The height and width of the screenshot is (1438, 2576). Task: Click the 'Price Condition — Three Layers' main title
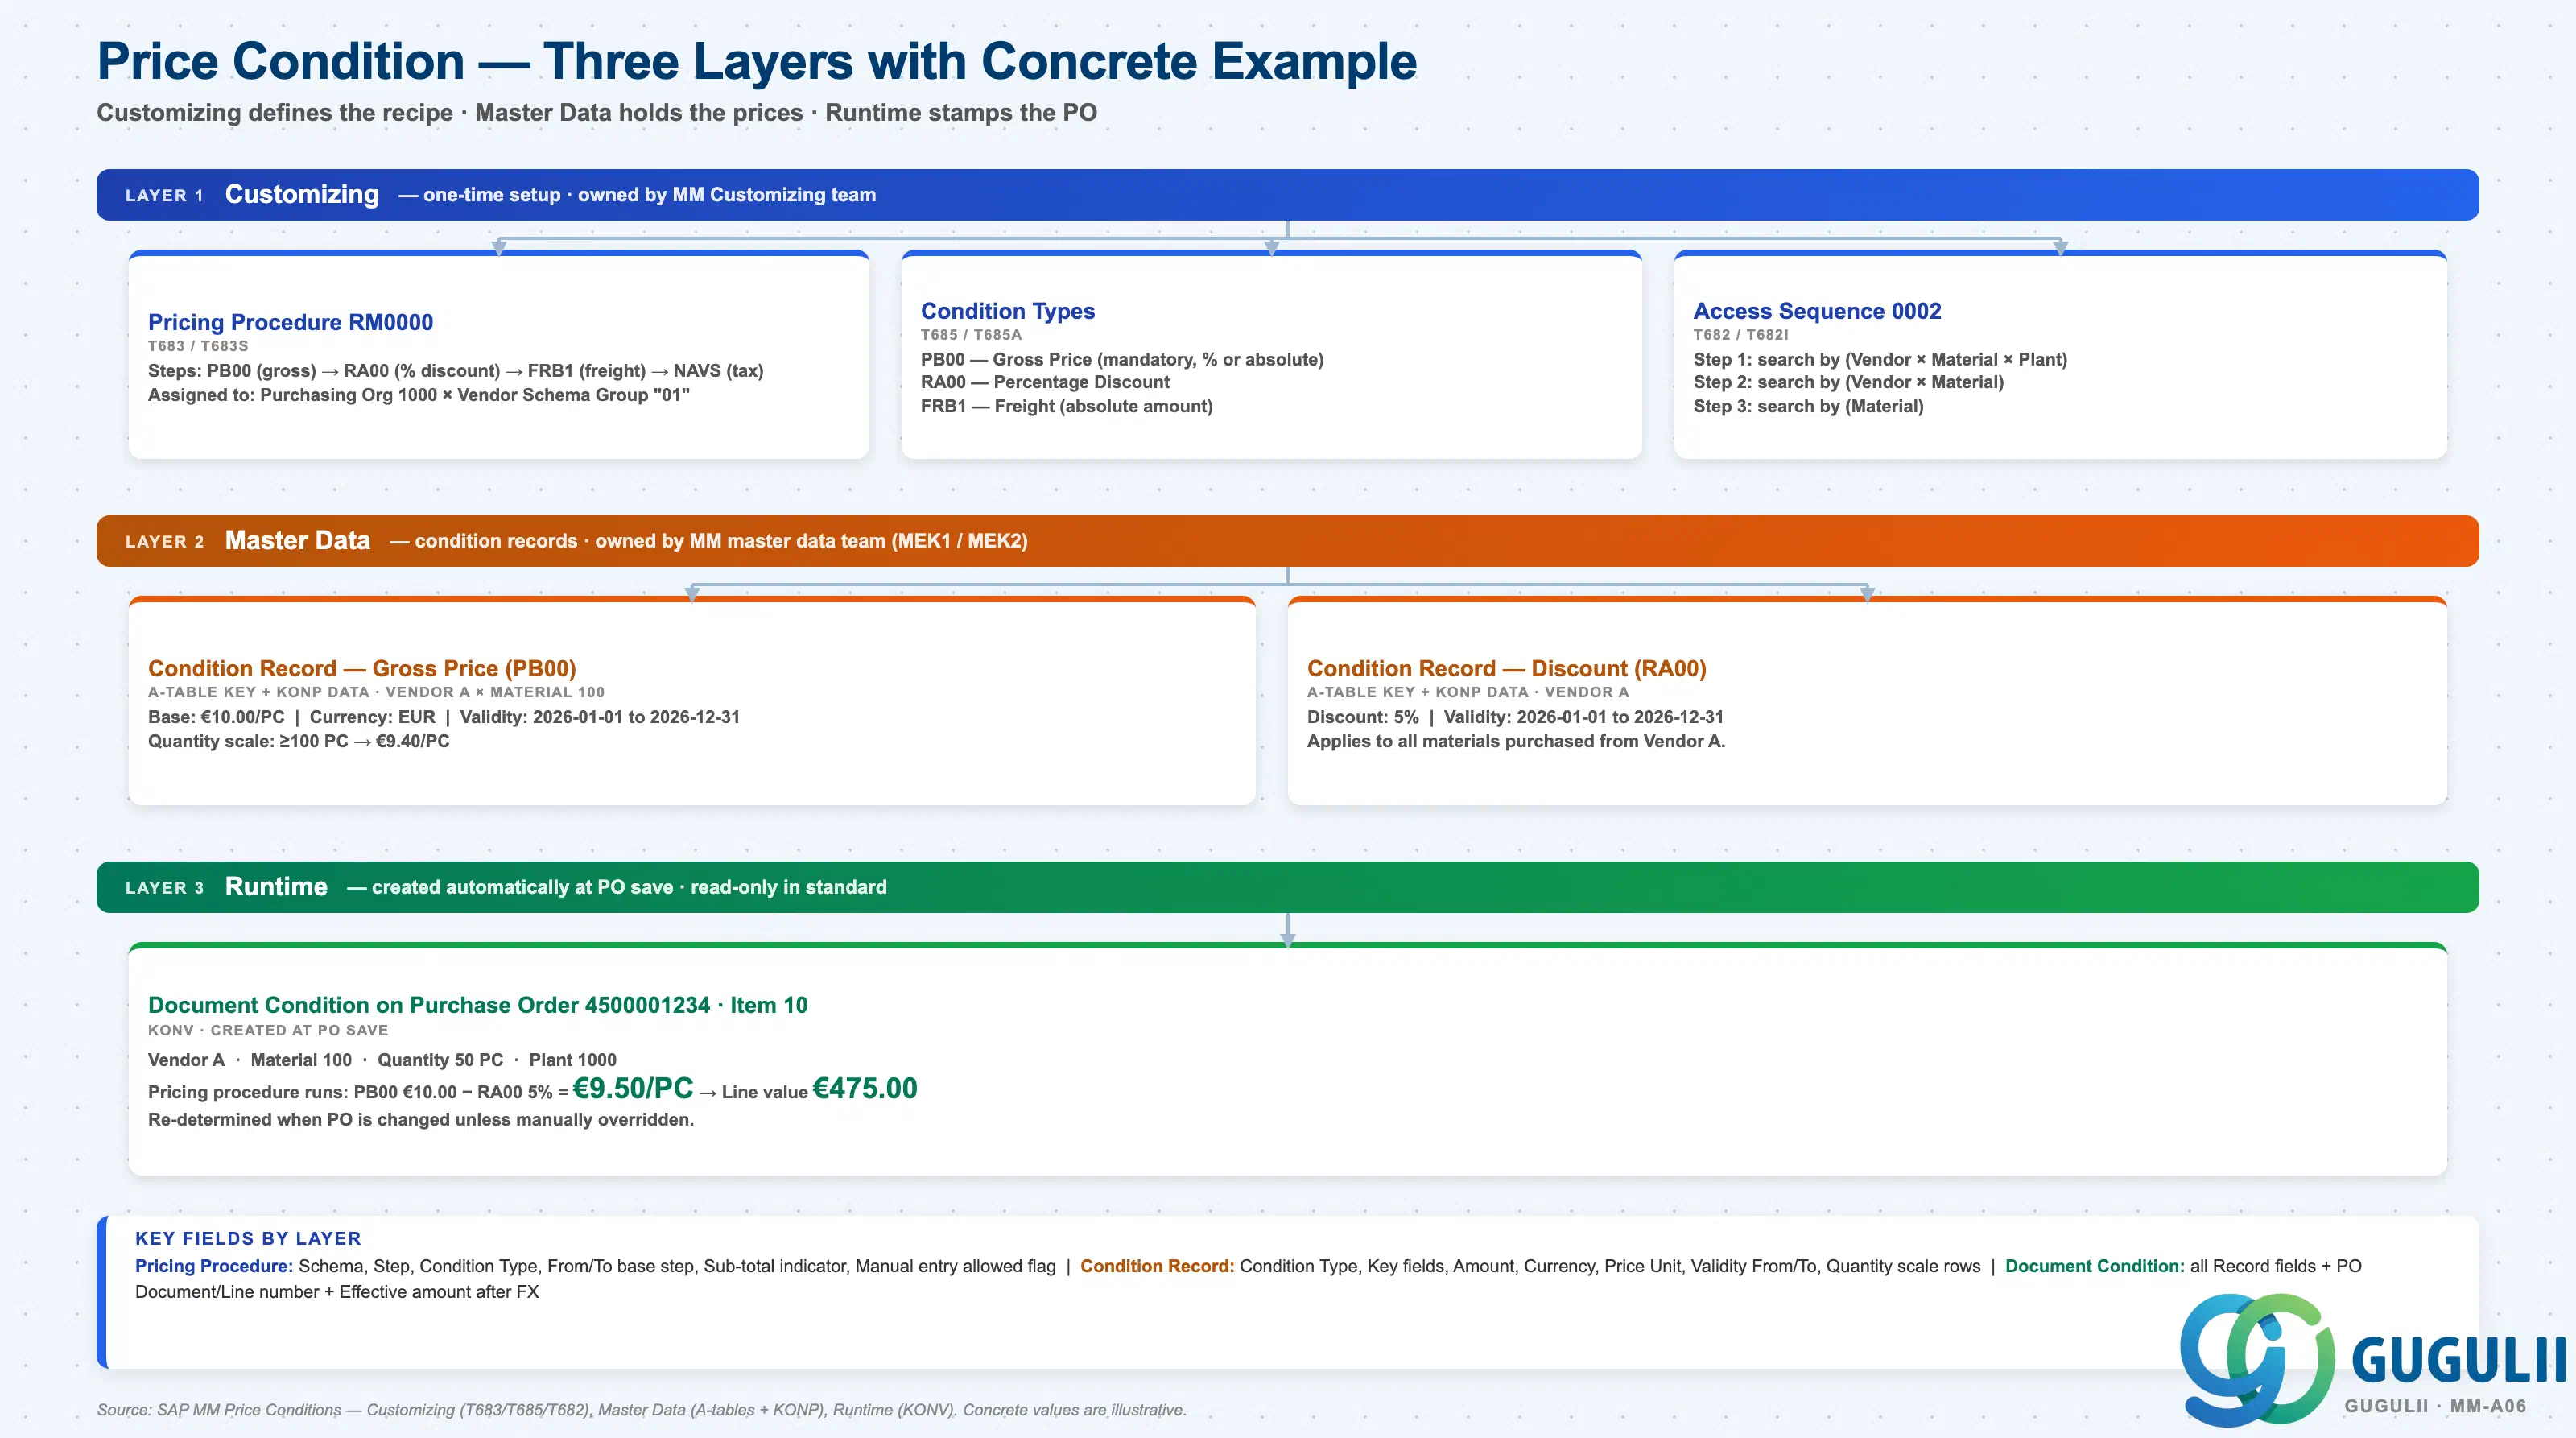click(x=756, y=62)
